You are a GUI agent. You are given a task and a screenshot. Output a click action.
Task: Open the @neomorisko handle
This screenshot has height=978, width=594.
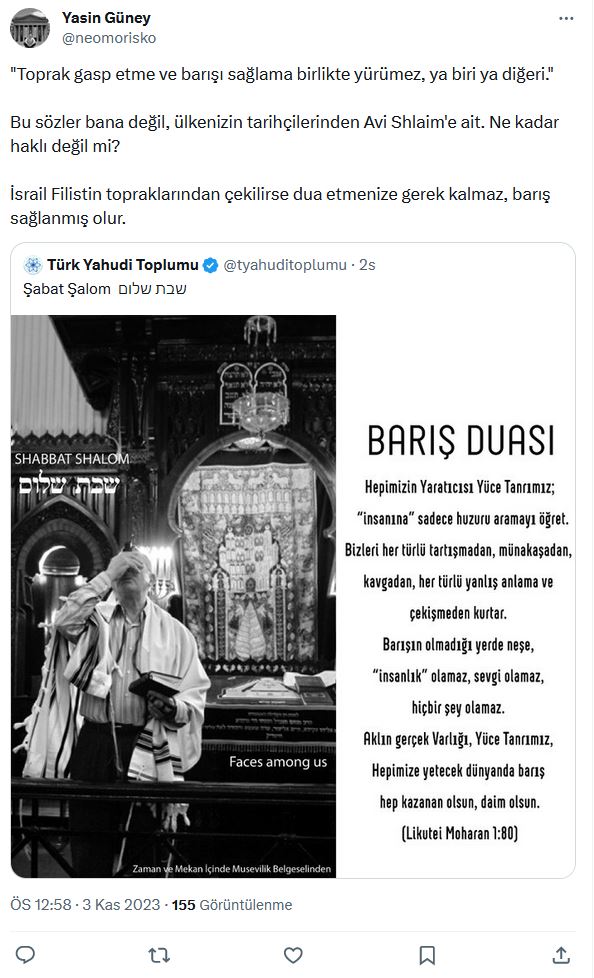pos(109,38)
